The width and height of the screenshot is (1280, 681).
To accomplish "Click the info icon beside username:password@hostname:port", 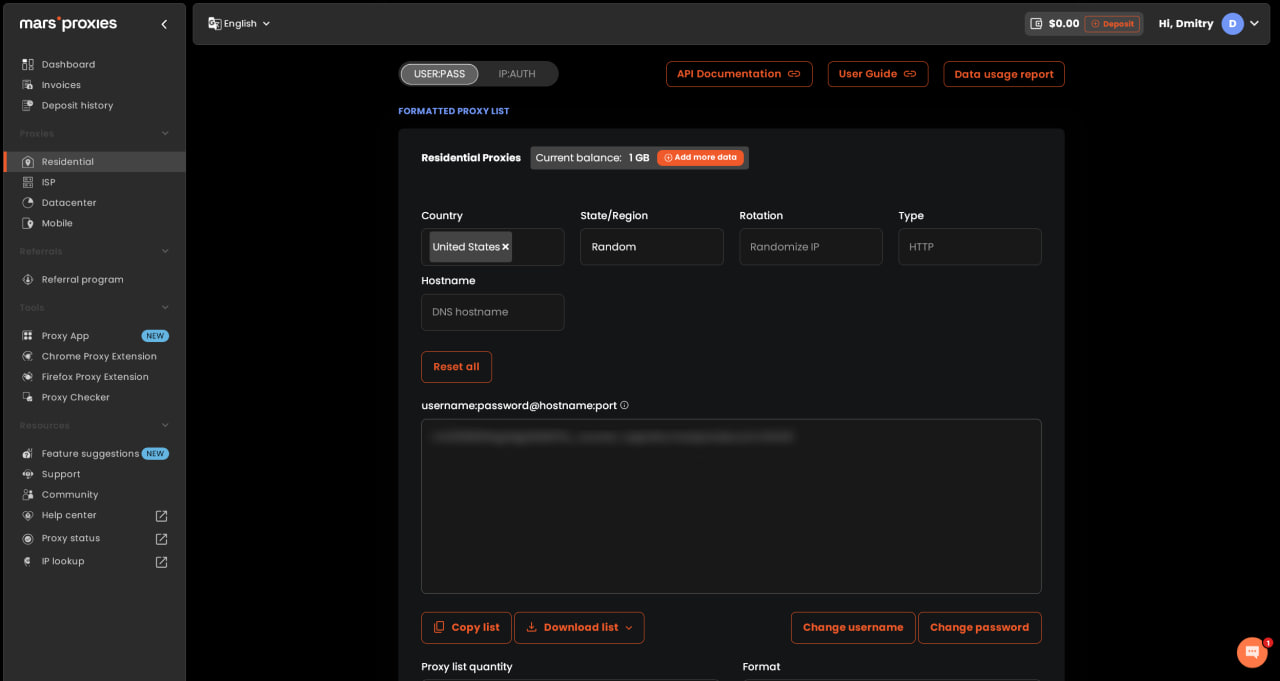I will [624, 405].
